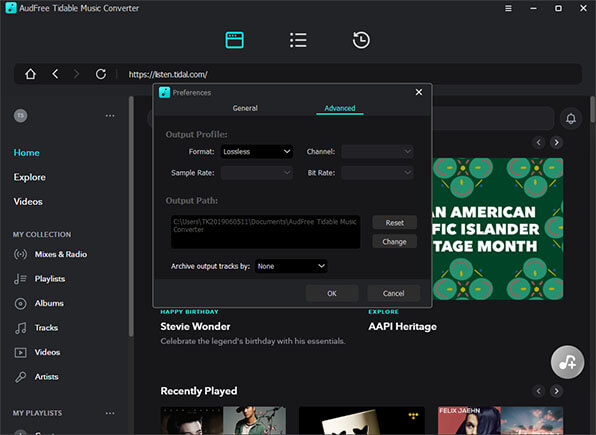The height and width of the screenshot is (435, 596).
Task: Open the Channel dropdown
Action: 377,151
